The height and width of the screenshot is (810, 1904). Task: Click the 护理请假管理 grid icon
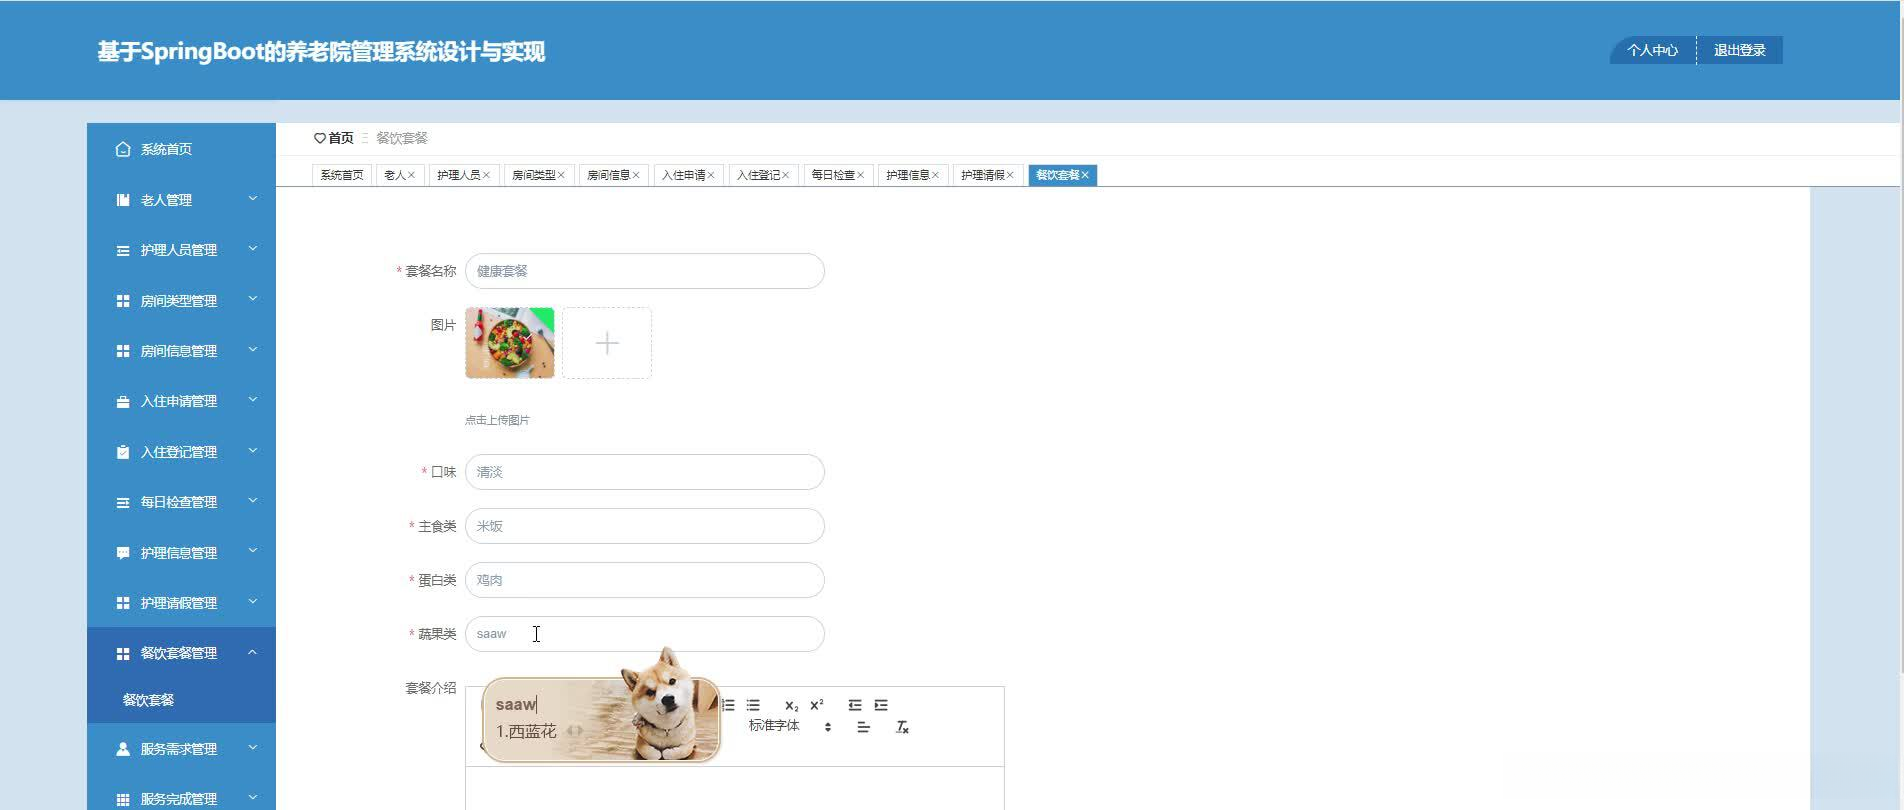[123, 603]
